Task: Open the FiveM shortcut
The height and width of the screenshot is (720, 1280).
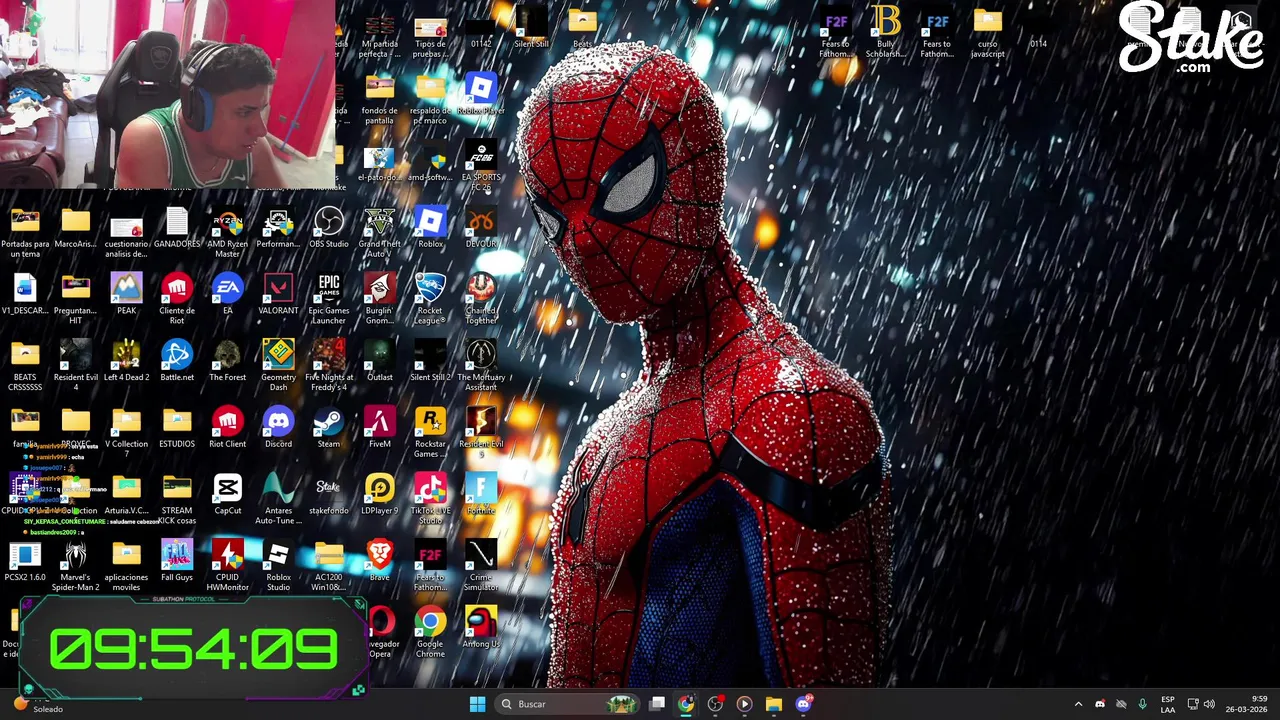Action: click(x=380, y=428)
